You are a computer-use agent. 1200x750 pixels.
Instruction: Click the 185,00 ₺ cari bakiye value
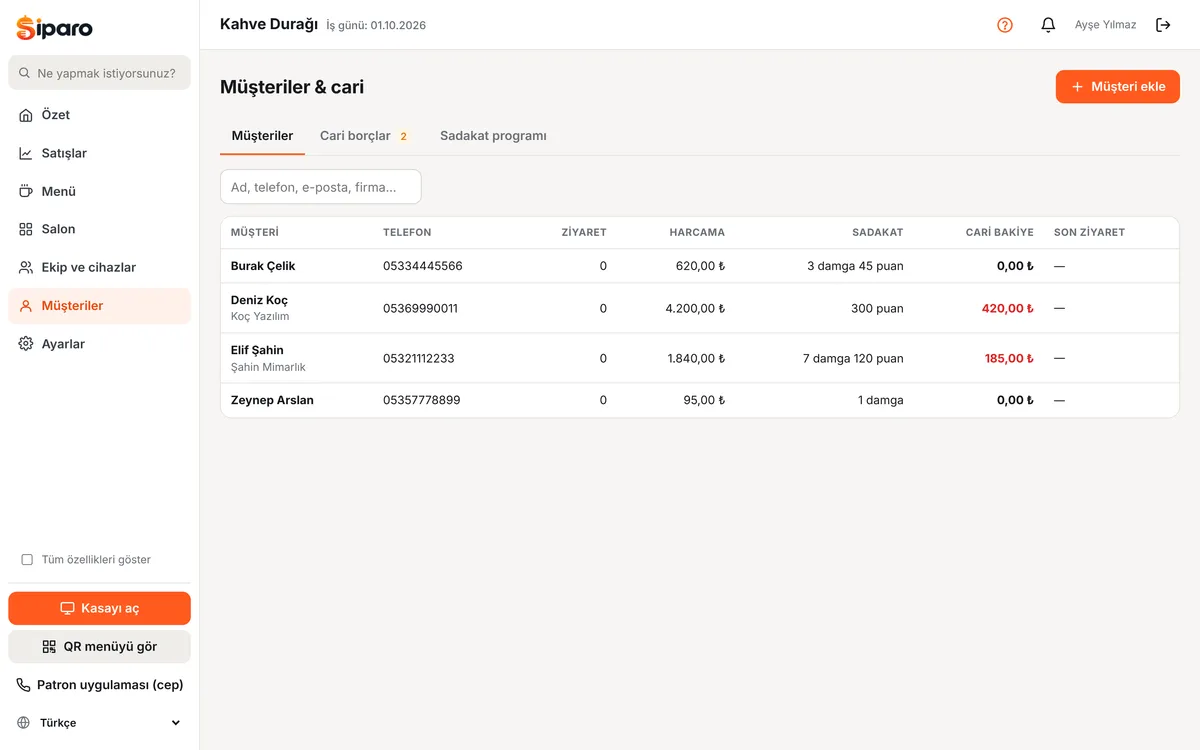click(x=1009, y=358)
